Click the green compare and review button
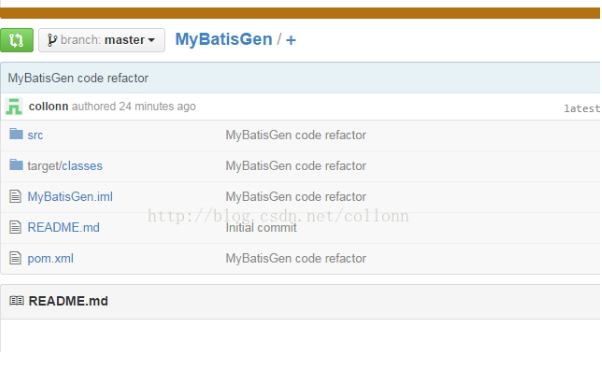Screen dimensions: 602x366 tap(17, 40)
